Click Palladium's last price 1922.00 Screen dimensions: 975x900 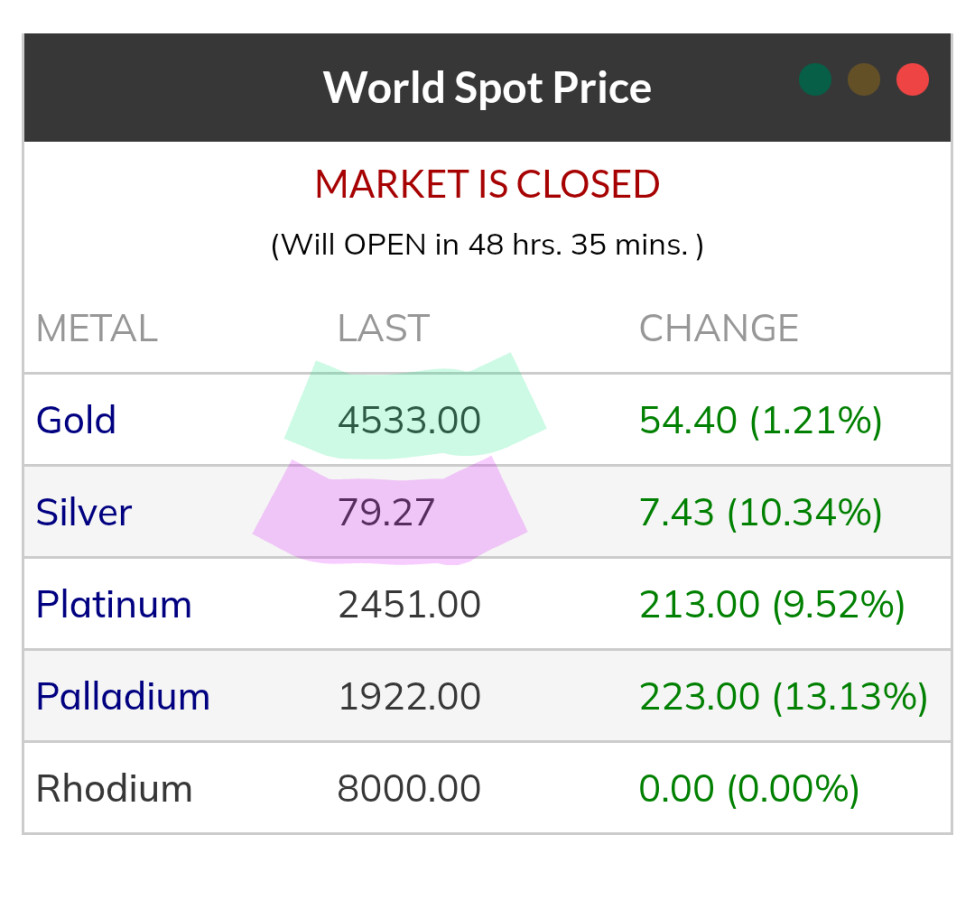click(x=409, y=697)
